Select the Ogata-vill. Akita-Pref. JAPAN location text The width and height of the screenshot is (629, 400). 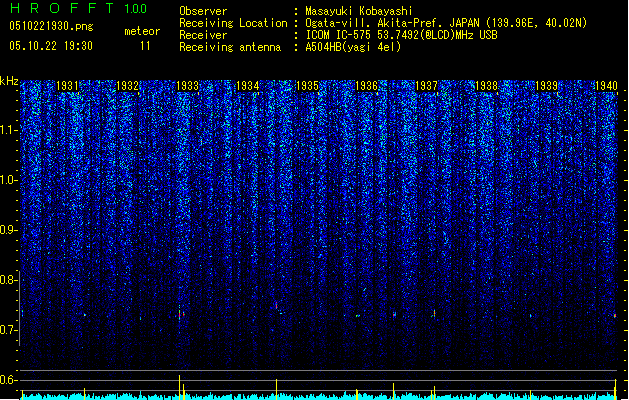(x=446, y=23)
